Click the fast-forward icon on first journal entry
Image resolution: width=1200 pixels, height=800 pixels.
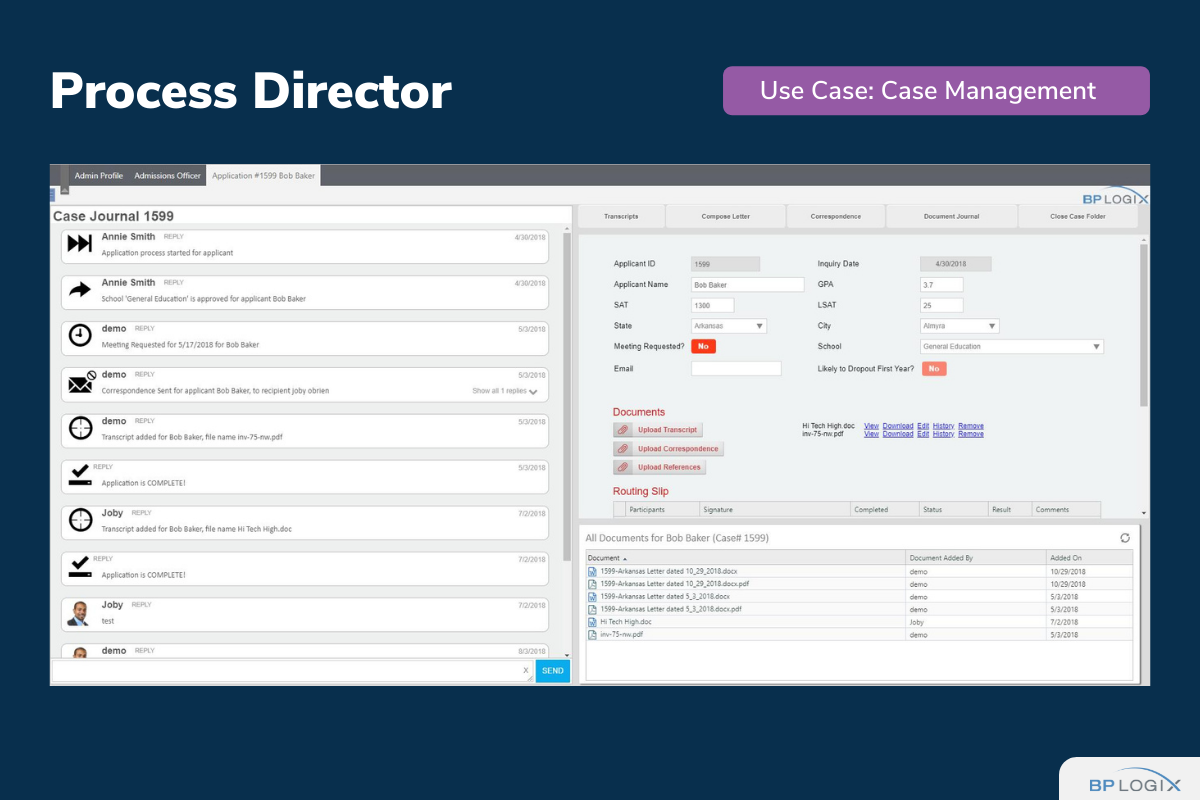pos(80,244)
